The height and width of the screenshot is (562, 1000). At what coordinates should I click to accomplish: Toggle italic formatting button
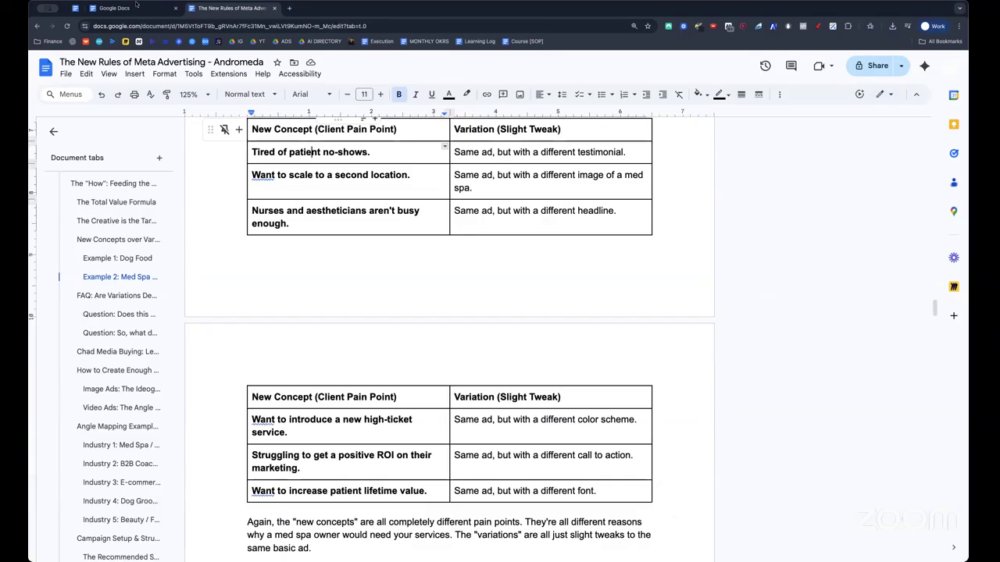click(415, 94)
